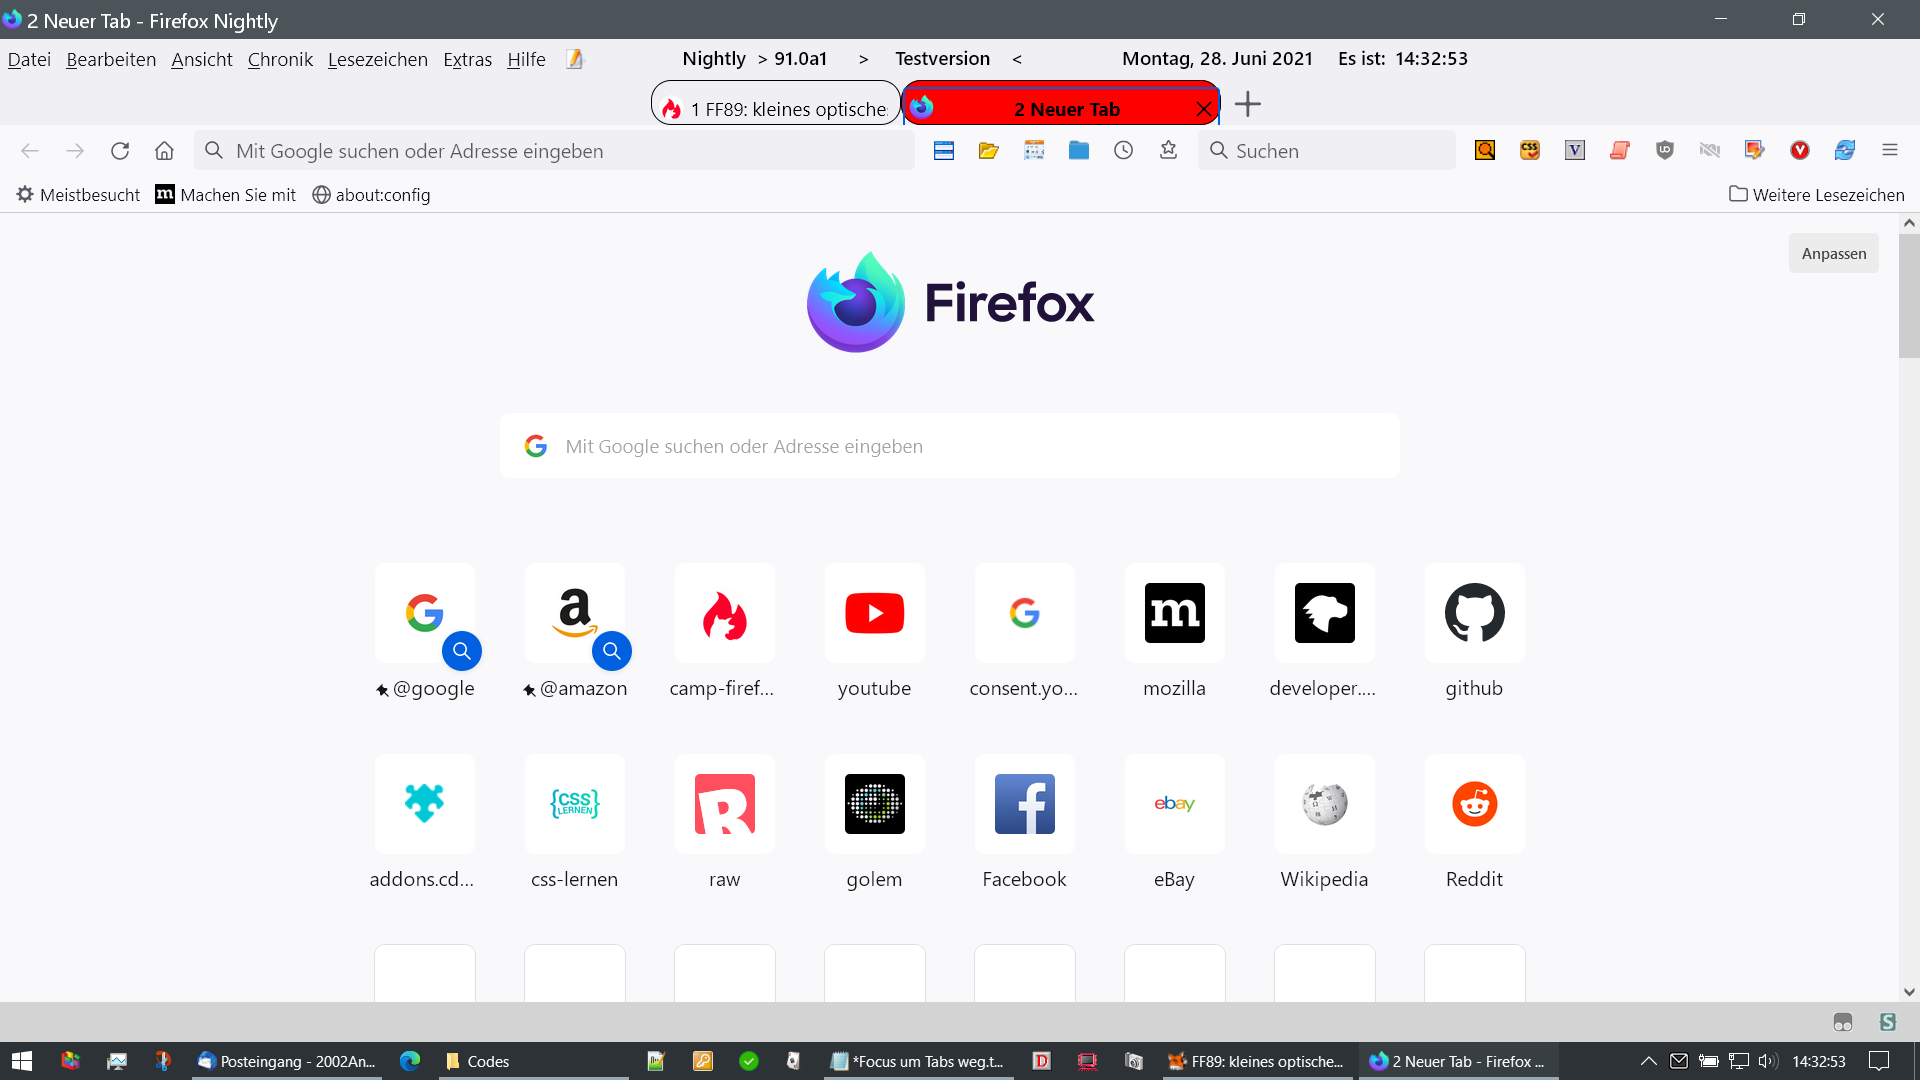Open the about:config bookmark
The width and height of the screenshot is (1920, 1080).
[x=371, y=195]
